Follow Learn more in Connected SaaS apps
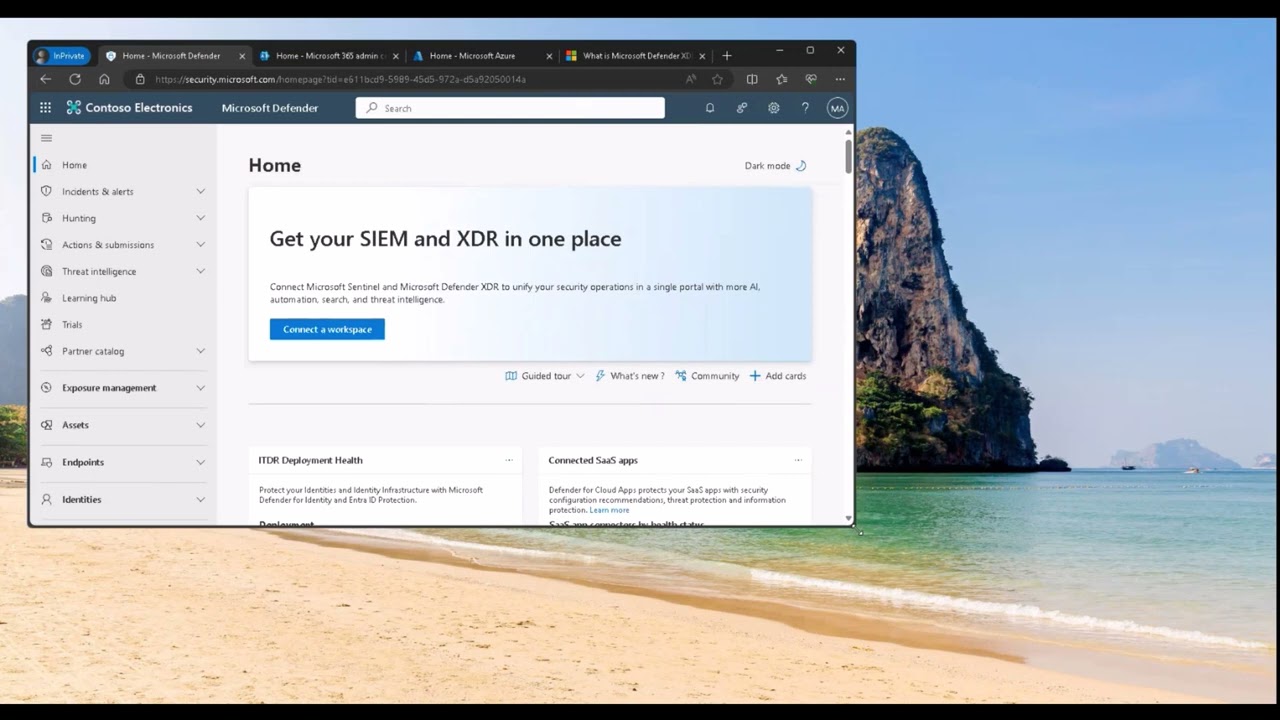This screenshot has width=1280, height=720. pyautogui.click(x=609, y=510)
